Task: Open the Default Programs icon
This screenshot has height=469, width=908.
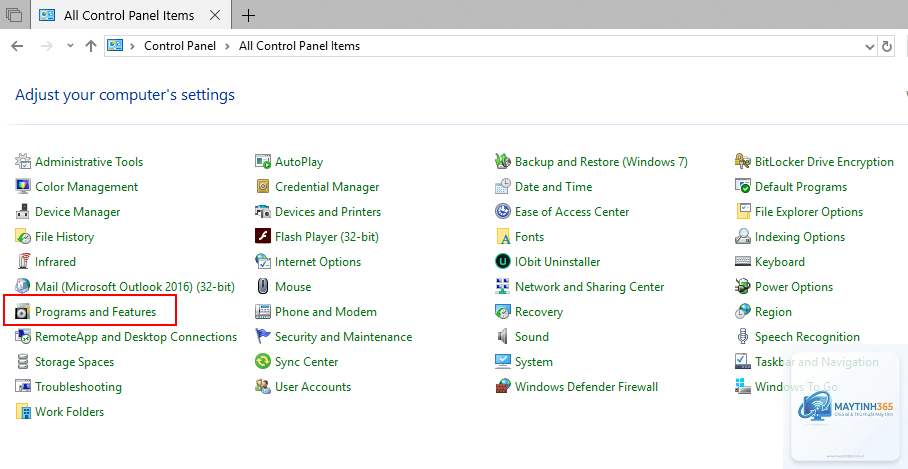Action: 743,186
